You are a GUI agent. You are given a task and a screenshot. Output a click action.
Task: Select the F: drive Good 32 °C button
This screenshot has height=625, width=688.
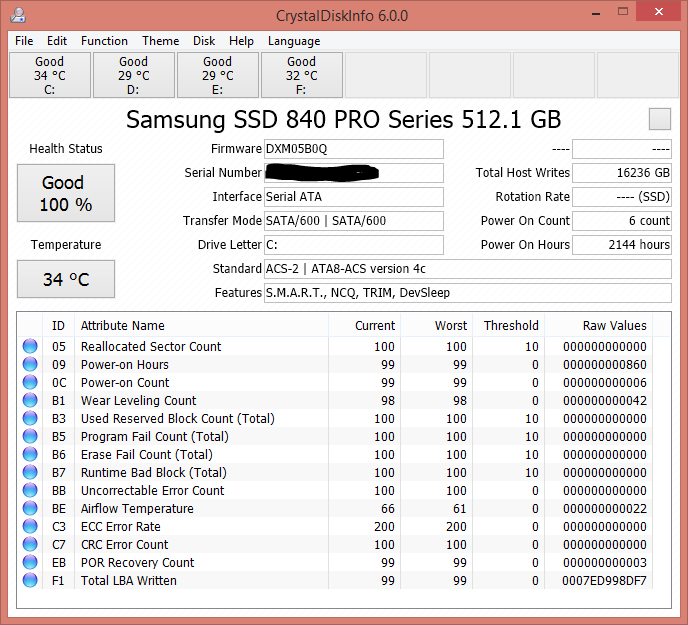click(x=301, y=75)
